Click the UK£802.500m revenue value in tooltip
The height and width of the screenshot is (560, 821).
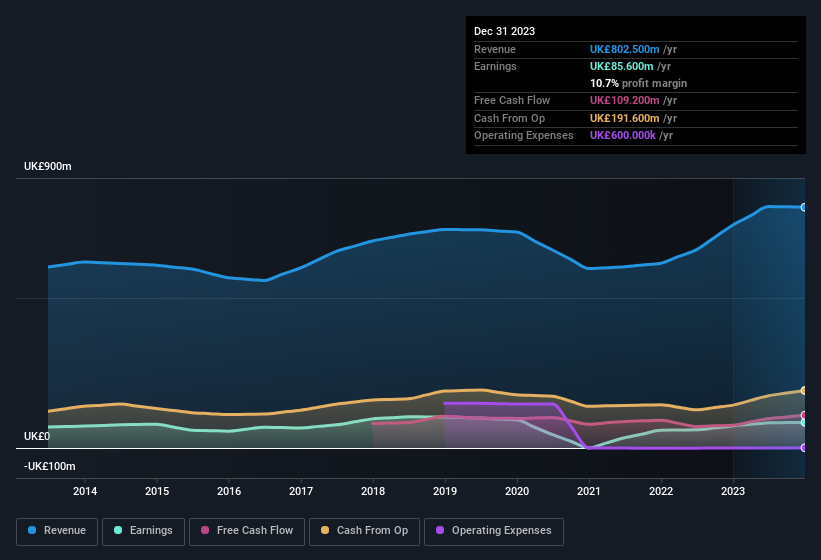pos(626,49)
